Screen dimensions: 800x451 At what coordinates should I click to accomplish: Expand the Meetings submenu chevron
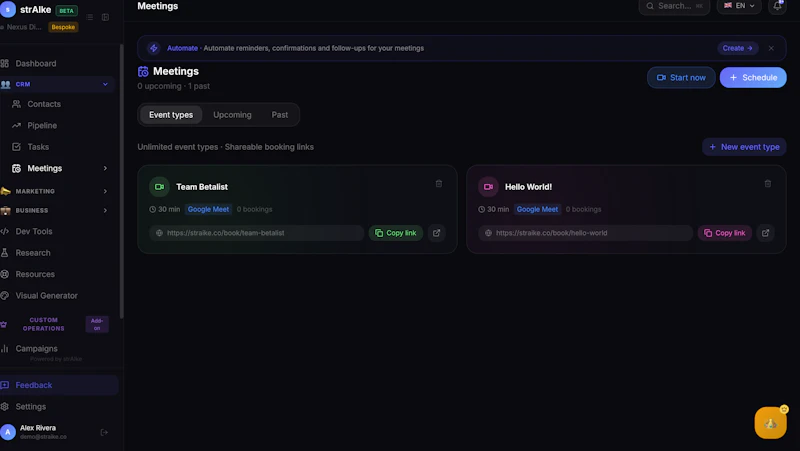(105, 168)
